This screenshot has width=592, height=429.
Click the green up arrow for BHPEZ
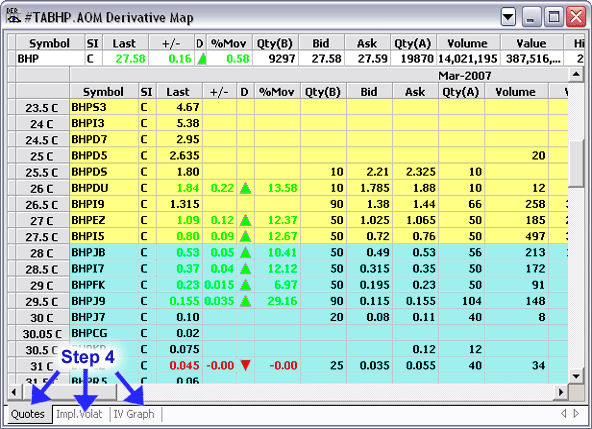point(245,220)
